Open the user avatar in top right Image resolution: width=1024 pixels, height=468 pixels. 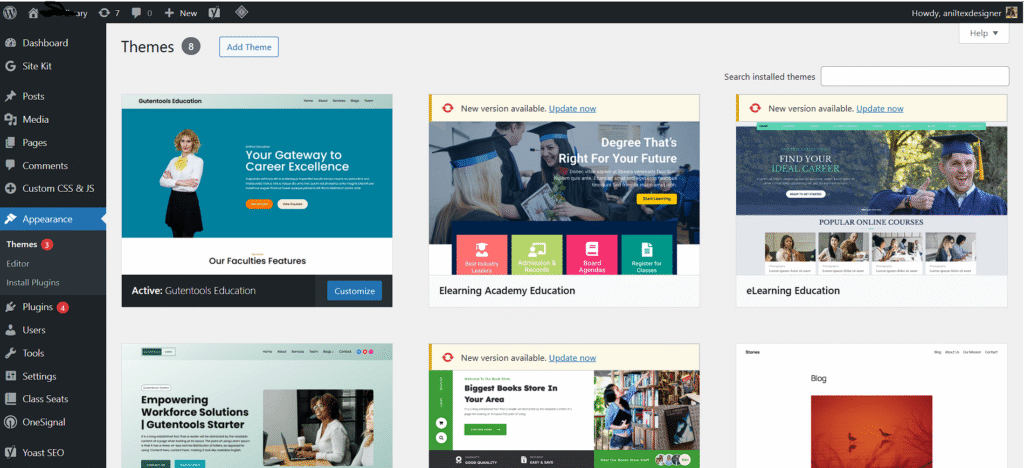(1011, 12)
